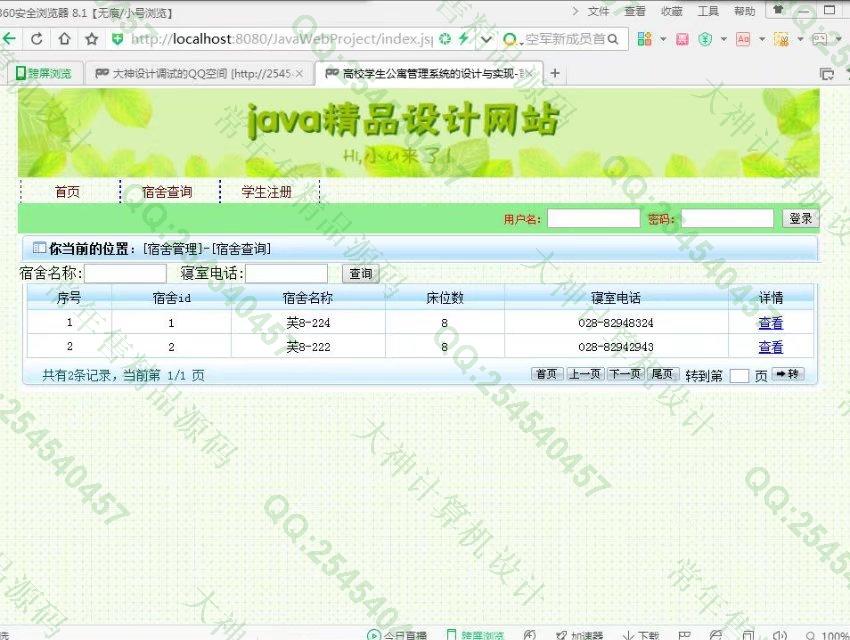Click the search magnifier icon in toolbar
Image resolution: width=850 pixels, height=640 pixels.
612,39
